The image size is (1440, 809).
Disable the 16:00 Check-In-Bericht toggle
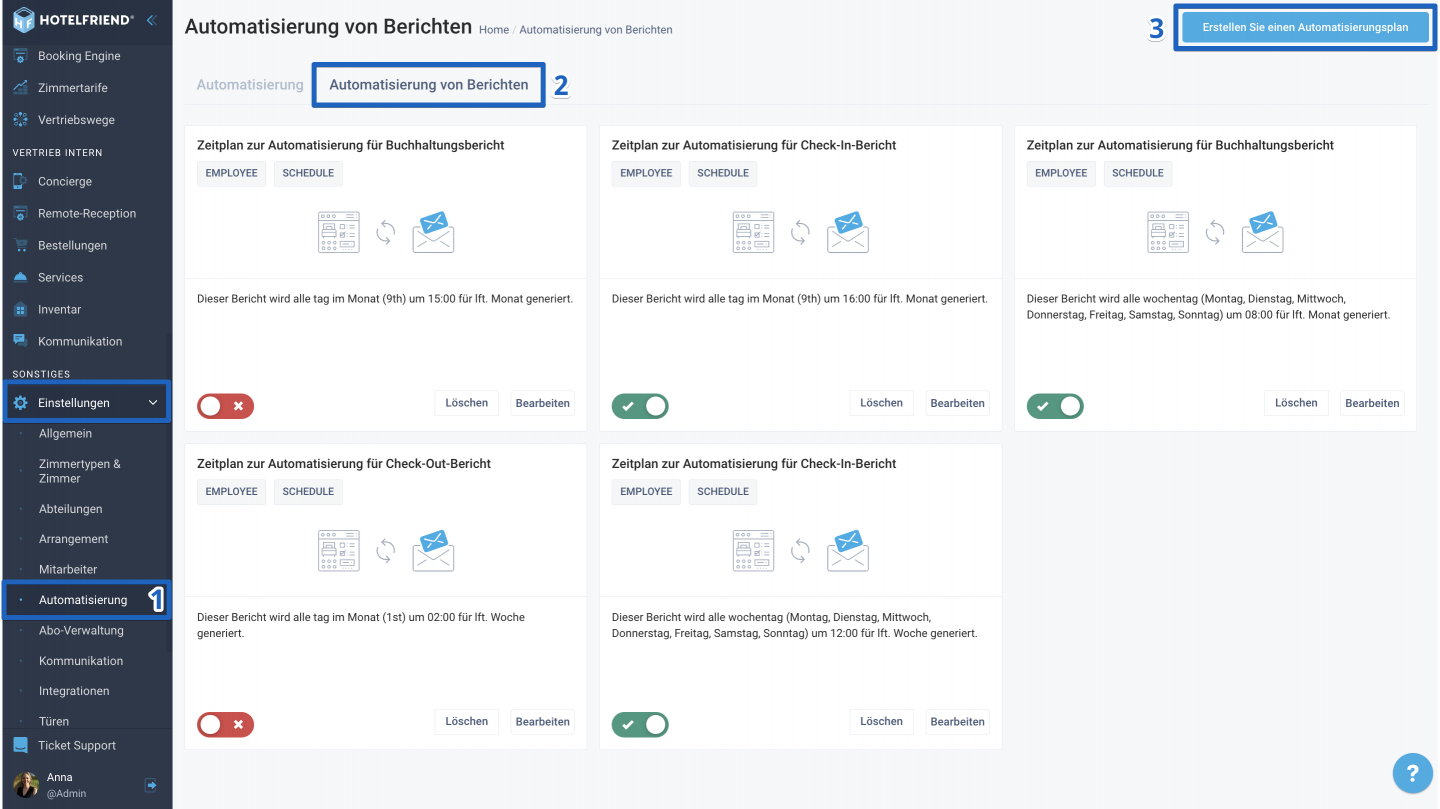click(640, 405)
